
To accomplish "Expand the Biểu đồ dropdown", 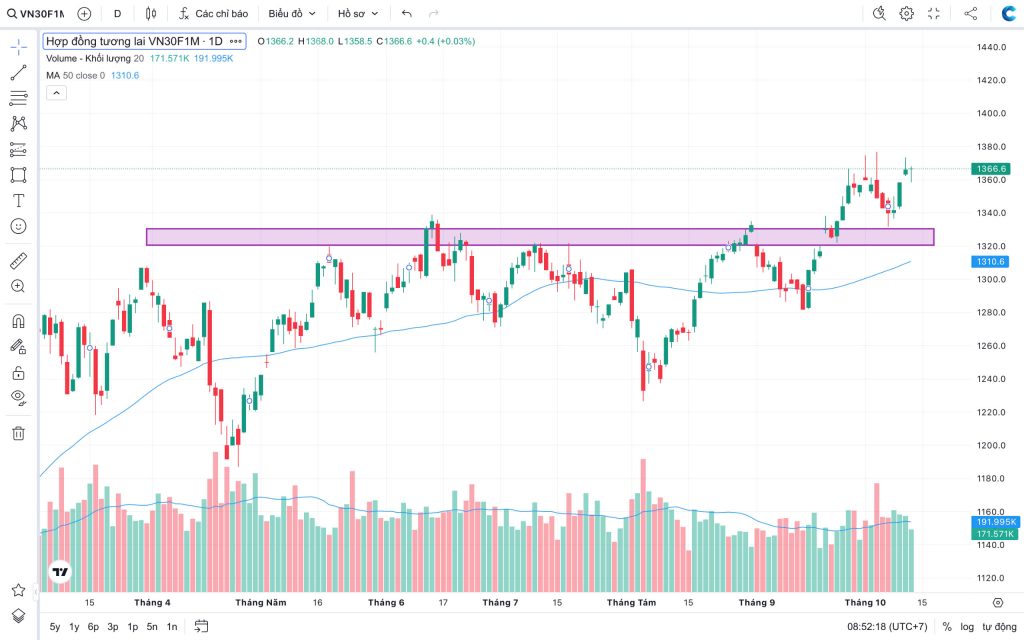I will 292,14.
